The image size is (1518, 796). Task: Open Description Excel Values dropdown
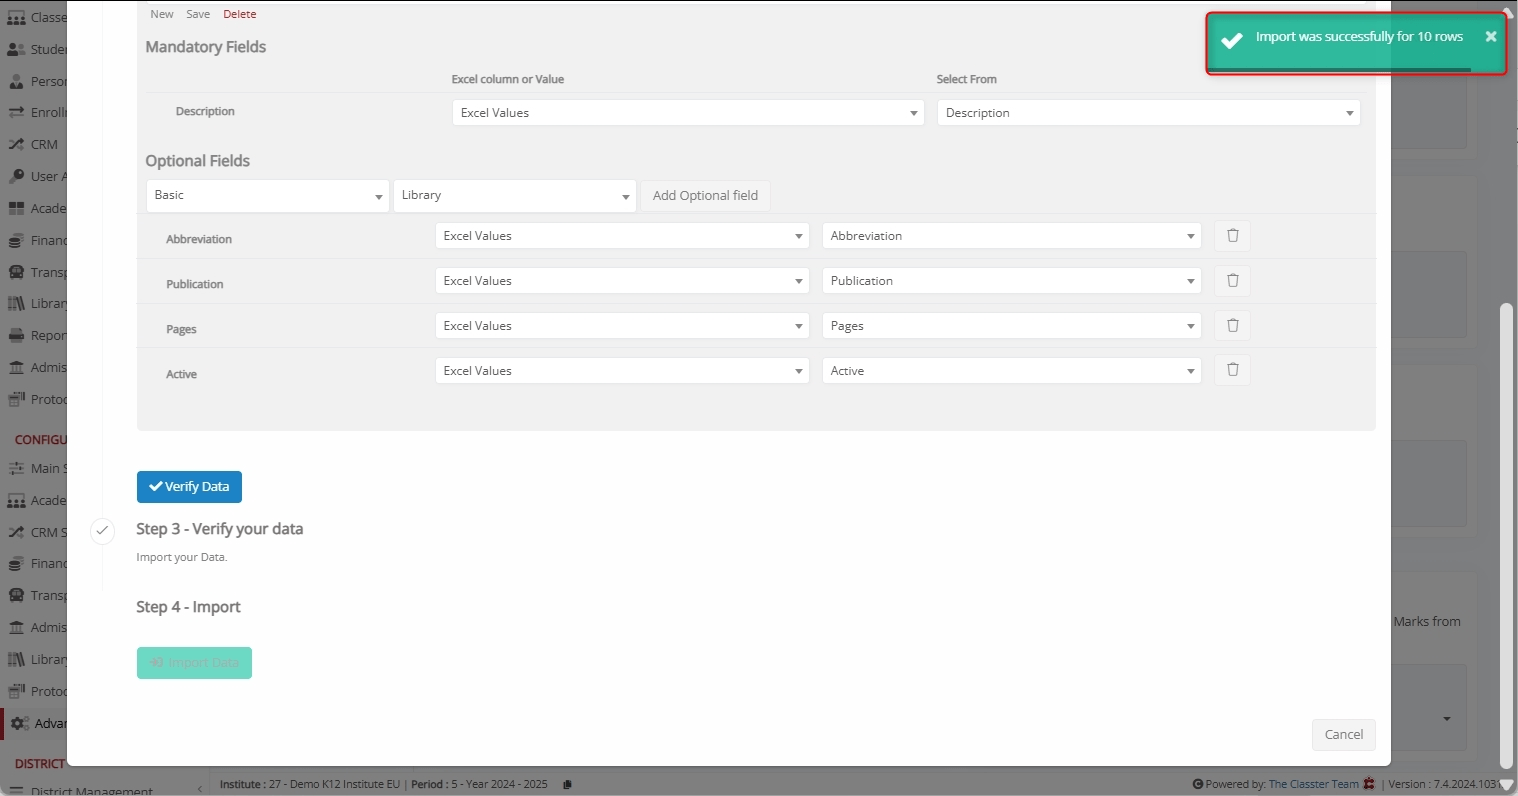point(687,113)
